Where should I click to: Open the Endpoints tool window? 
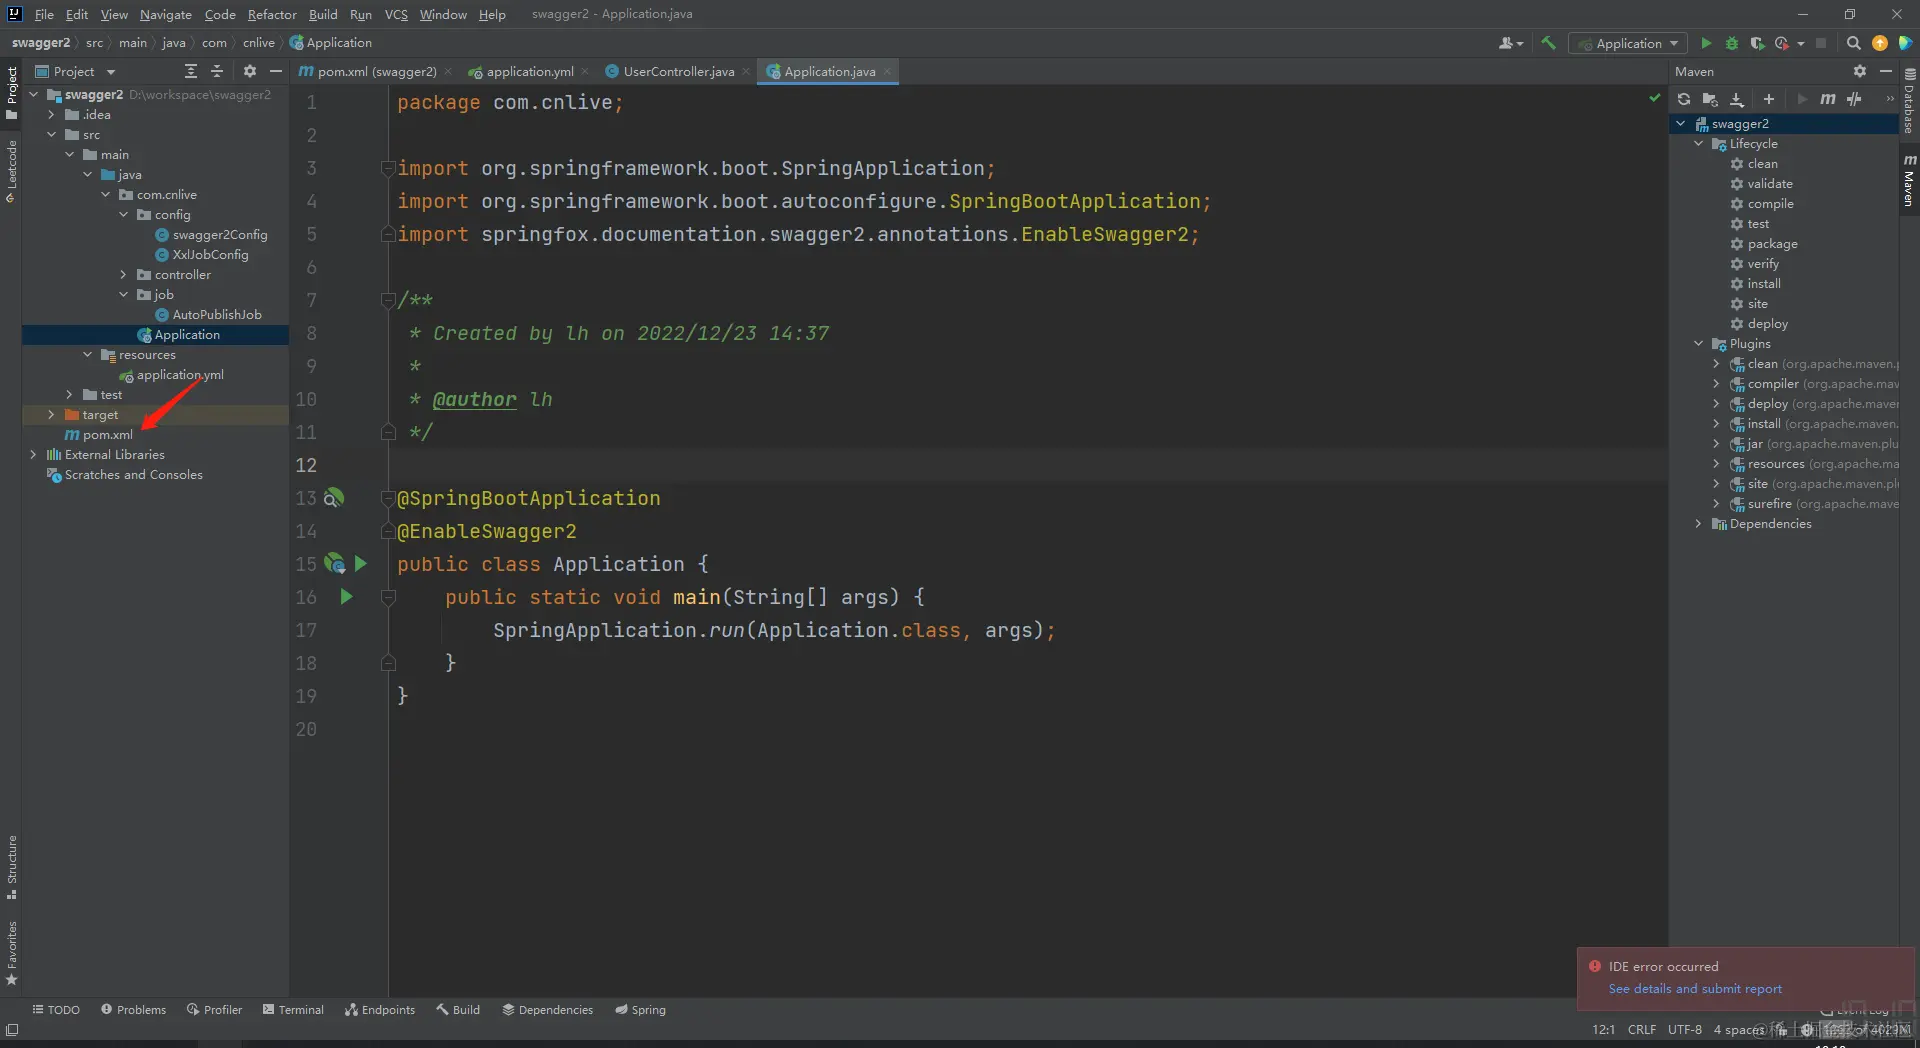point(380,1010)
